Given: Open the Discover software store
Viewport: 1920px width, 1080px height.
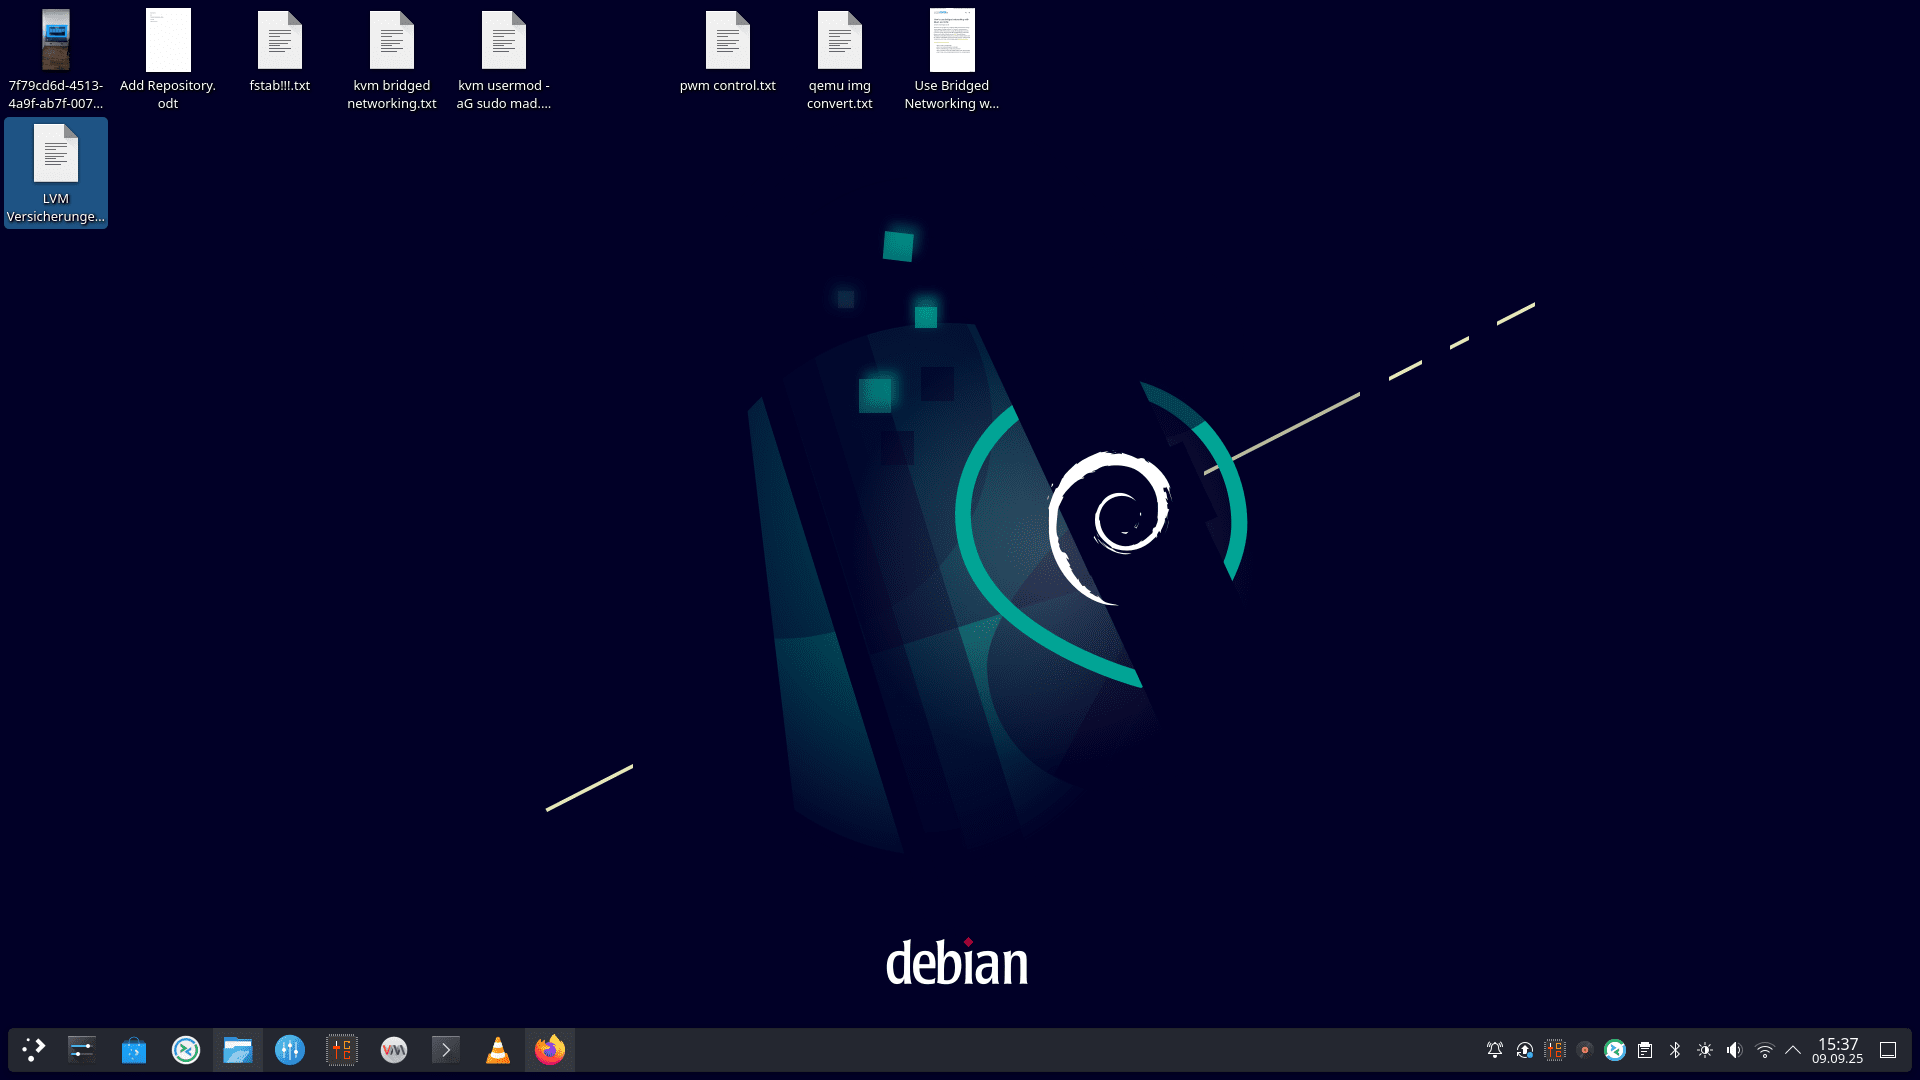Looking at the screenshot, I should [134, 1050].
